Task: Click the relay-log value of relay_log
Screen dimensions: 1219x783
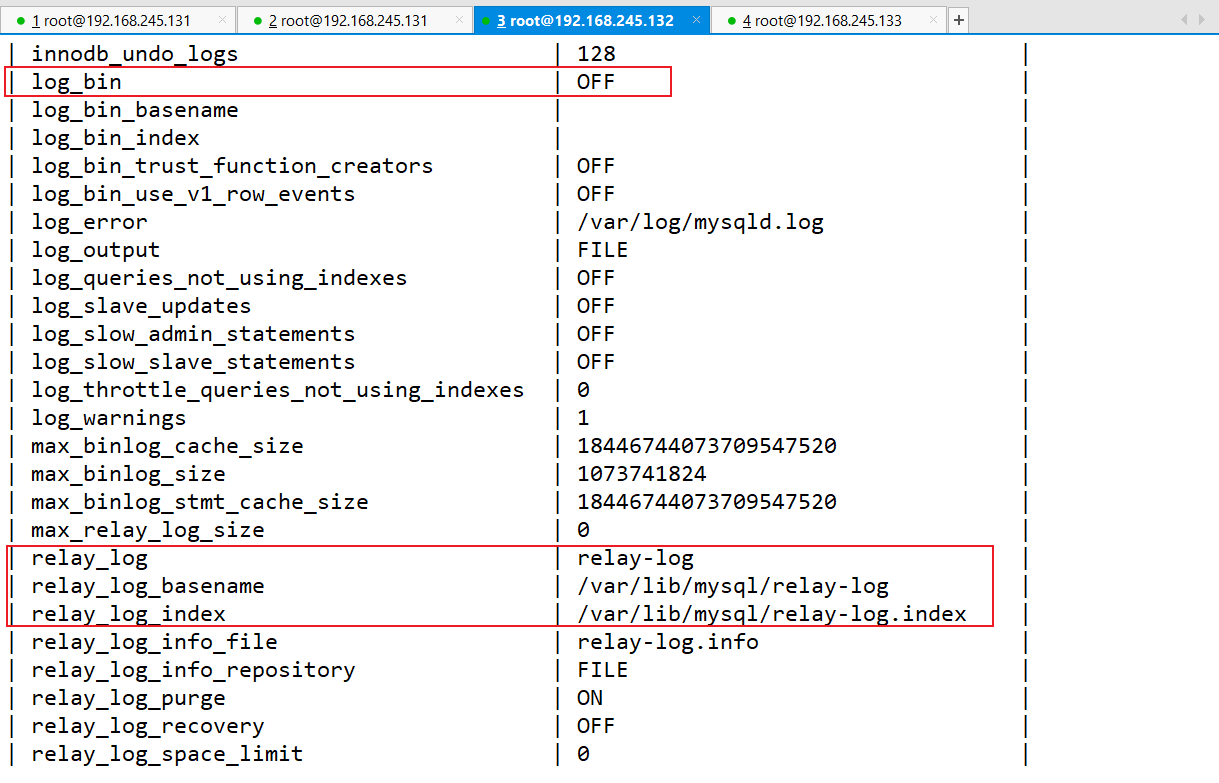Action: [635, 558]
